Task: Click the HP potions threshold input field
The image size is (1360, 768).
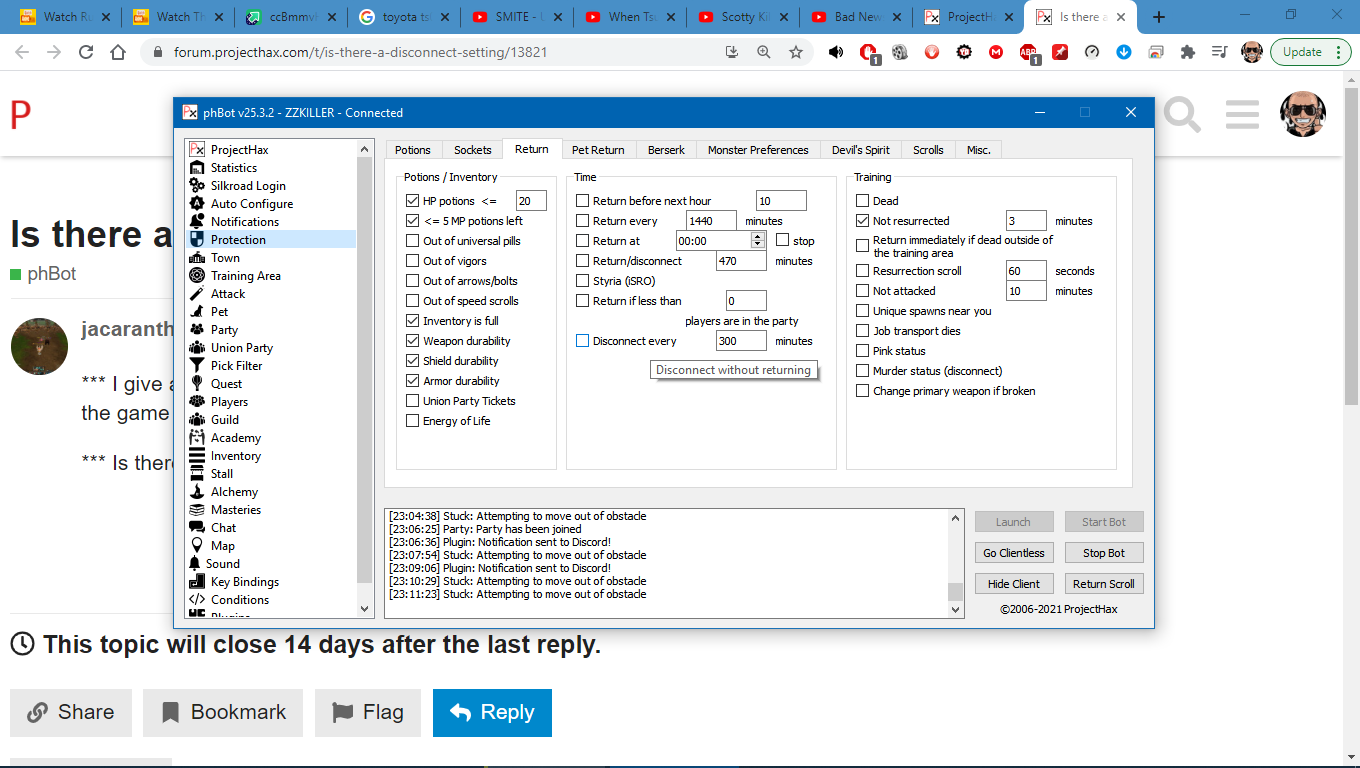Action: click(x=530, y=201)
